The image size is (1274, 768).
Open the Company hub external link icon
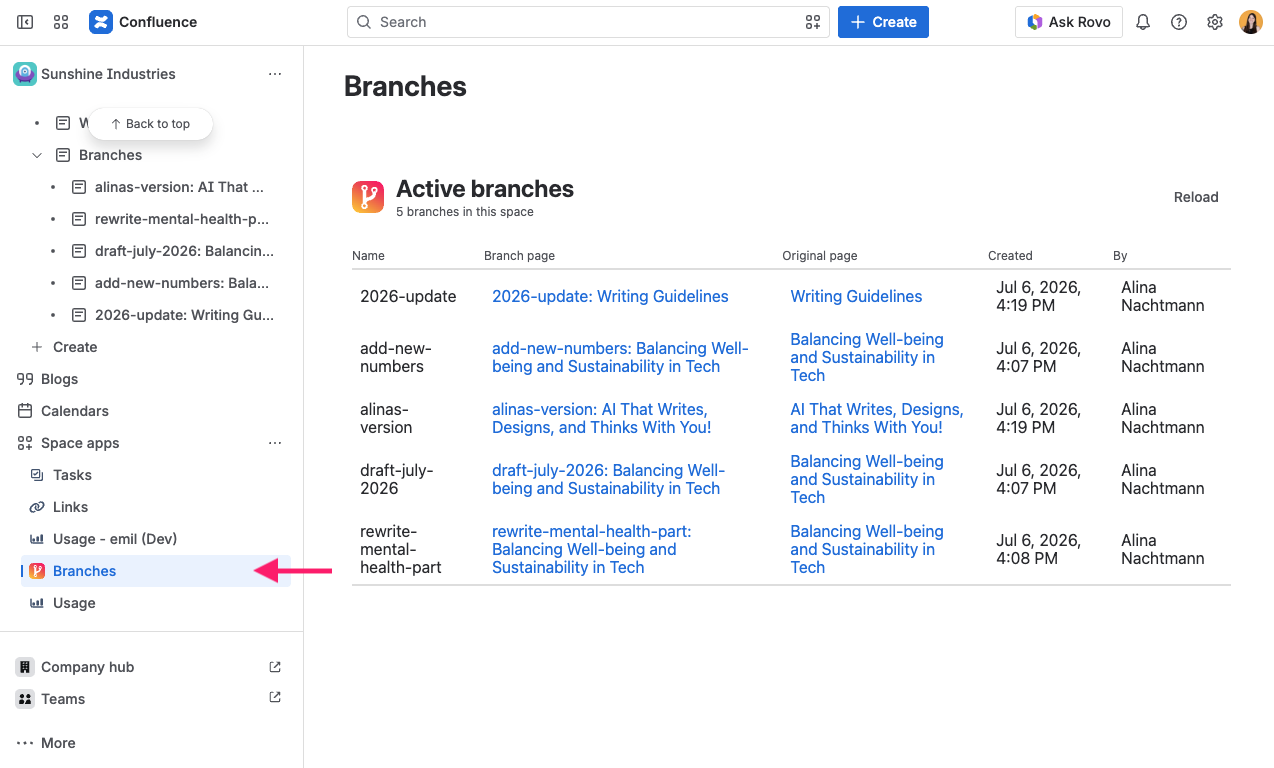tap(275, 667)
